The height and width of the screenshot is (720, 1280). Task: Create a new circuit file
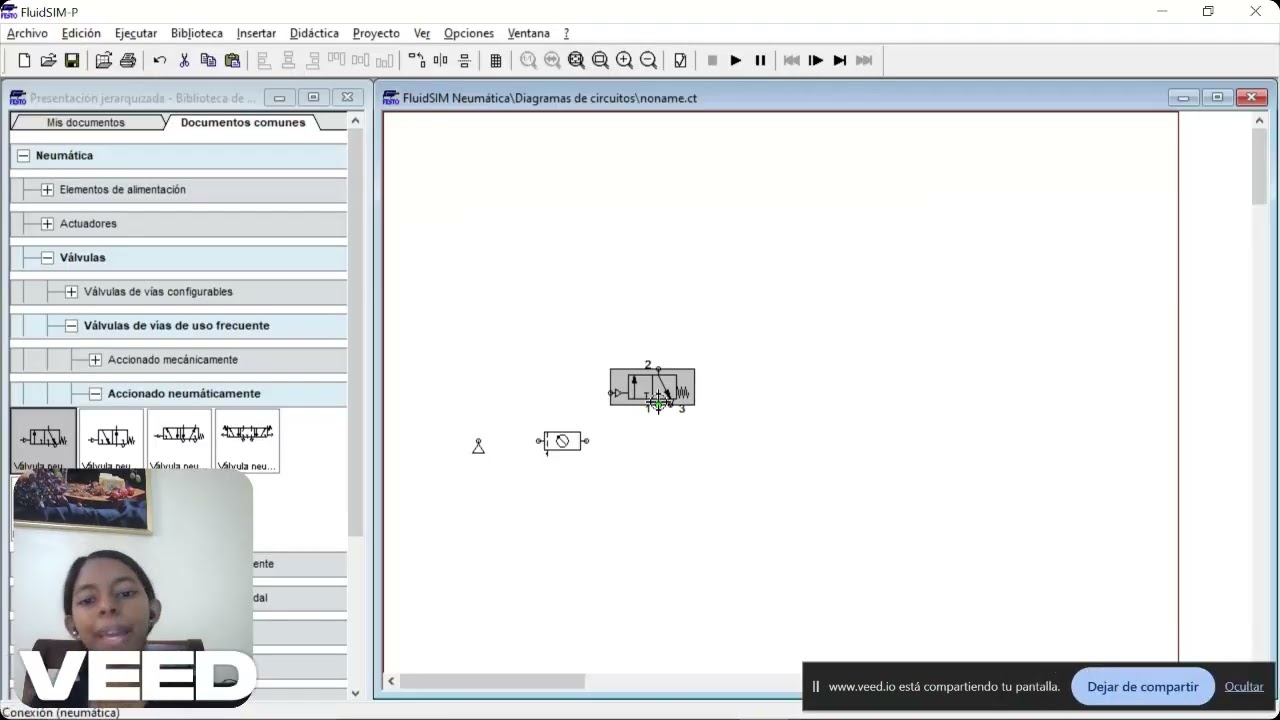click(x=24, y=60)
